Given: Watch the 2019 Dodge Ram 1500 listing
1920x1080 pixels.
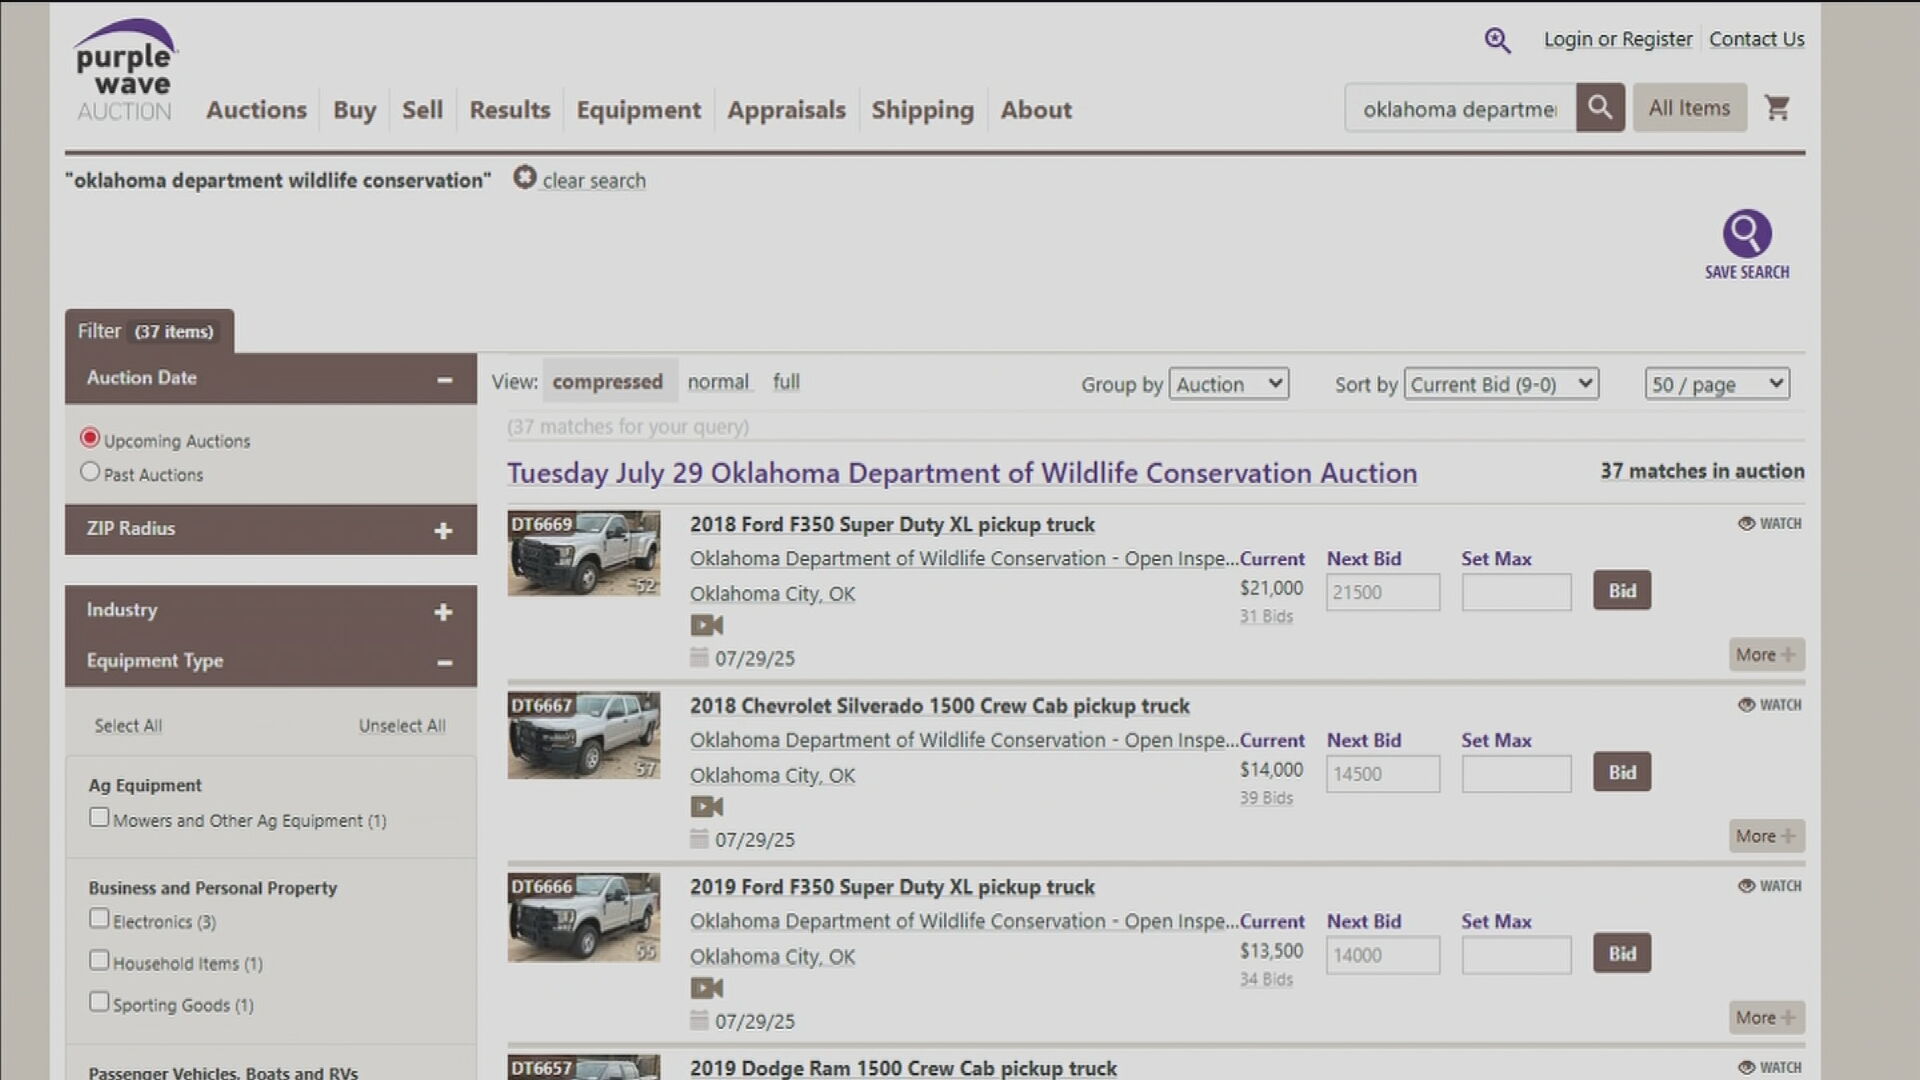Looking at the screenshot, I should pos(1769,1067).
